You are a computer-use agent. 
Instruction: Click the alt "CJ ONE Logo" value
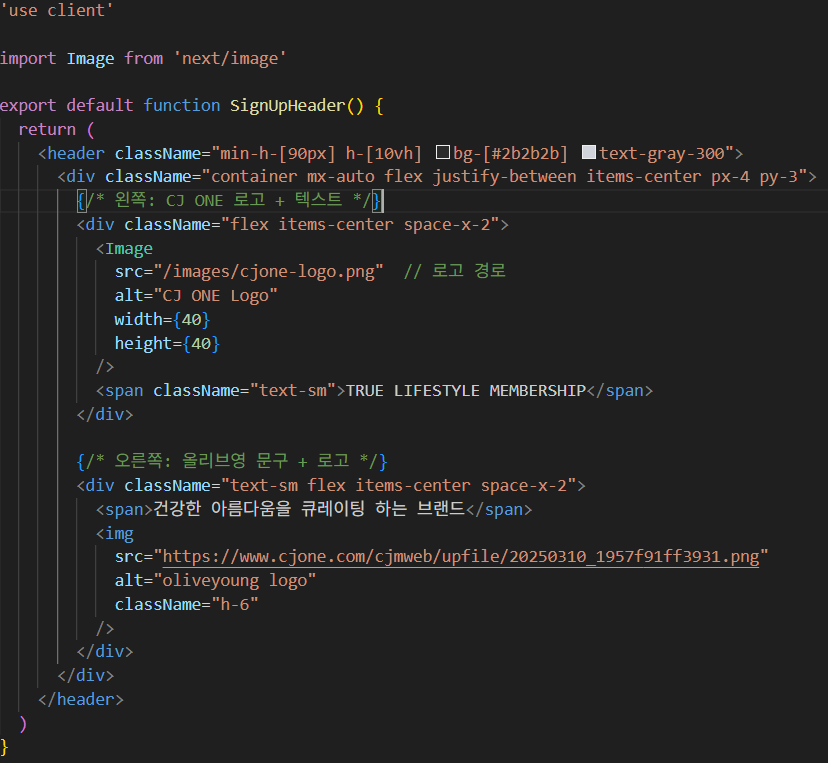(215, 296)
